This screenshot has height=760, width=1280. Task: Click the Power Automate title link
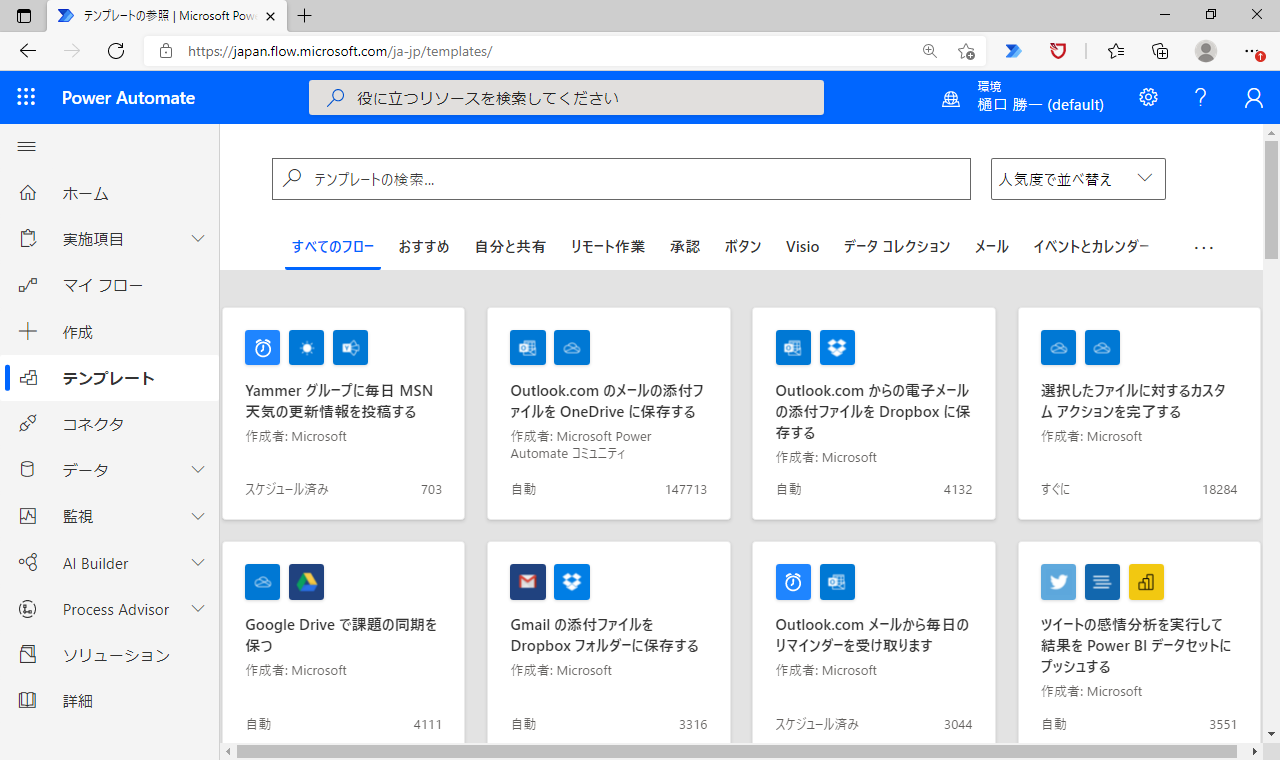[x=128, y=98]
